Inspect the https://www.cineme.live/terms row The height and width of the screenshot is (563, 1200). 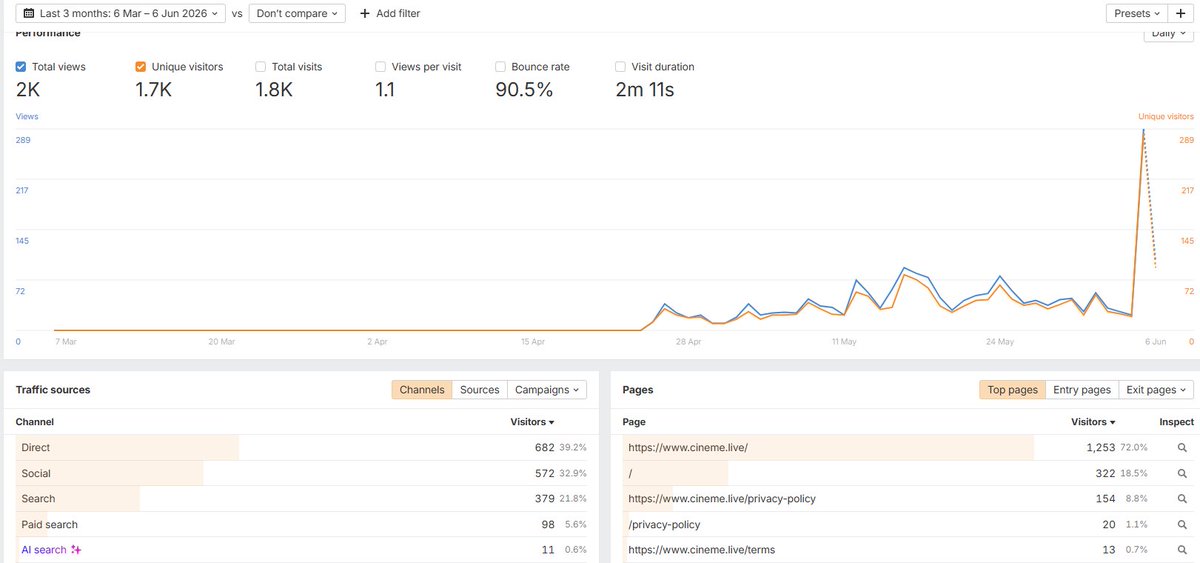click(x=1181, y=550)
